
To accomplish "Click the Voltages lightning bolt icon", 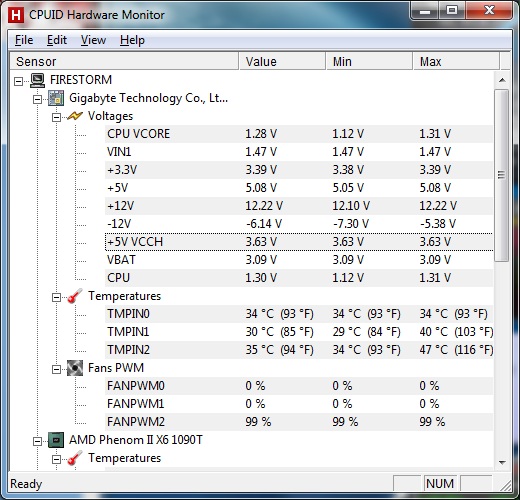I will 75,116.
